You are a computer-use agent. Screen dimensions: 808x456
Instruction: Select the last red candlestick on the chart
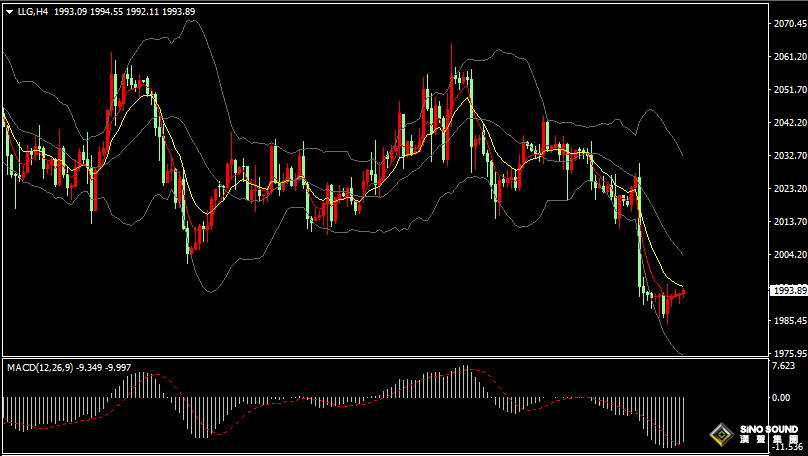[684, 291]
